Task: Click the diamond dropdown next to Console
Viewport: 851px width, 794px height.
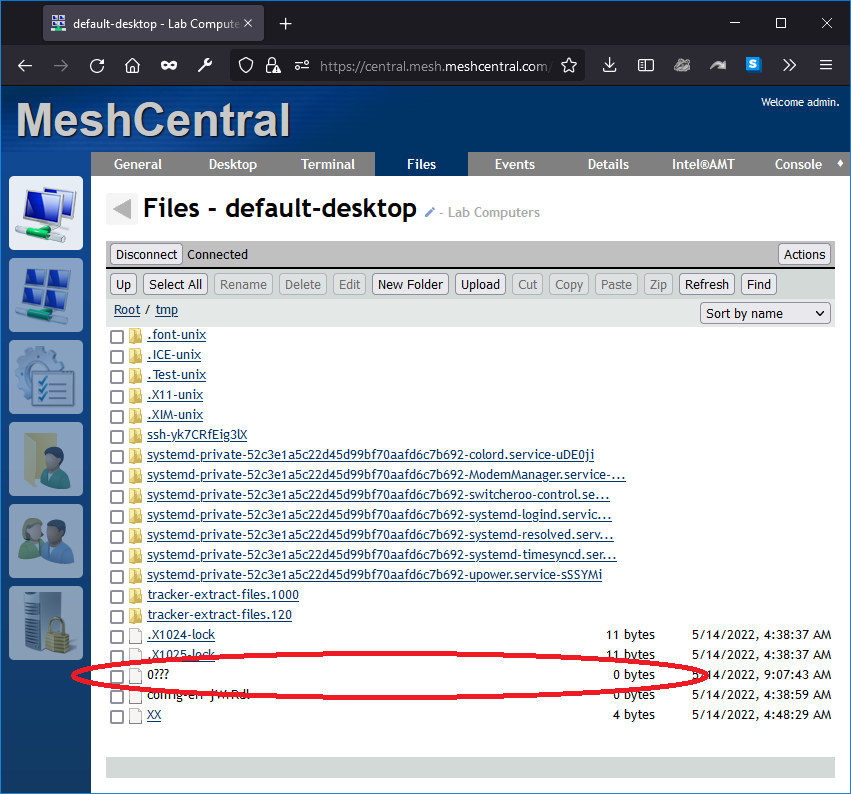Action: tap(840, 164)
